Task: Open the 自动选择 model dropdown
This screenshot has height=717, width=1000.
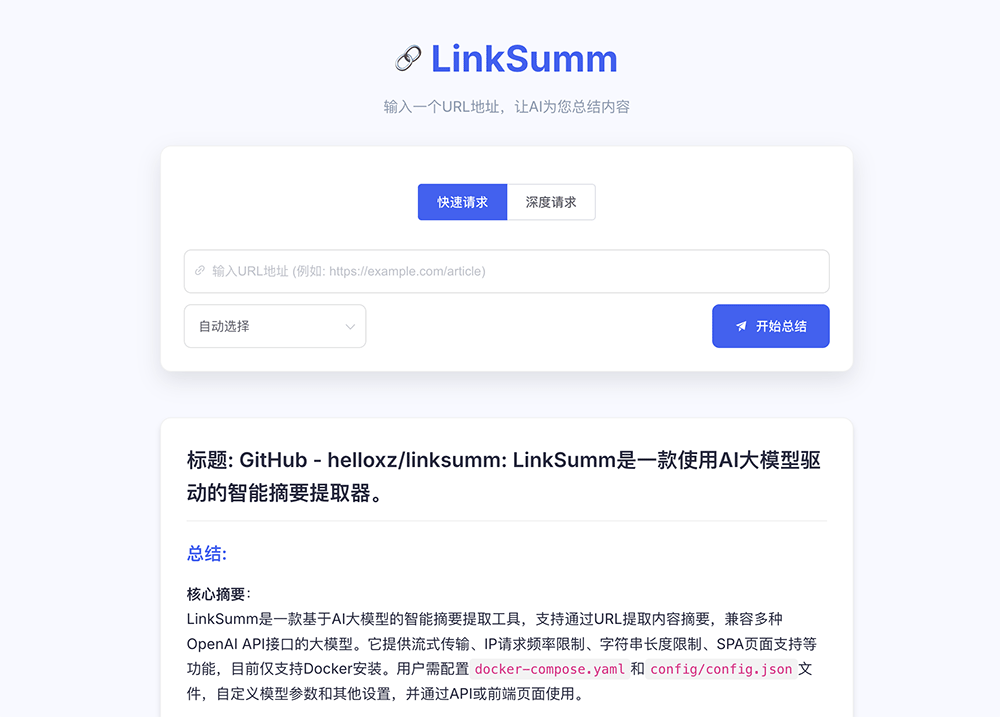Action: tap(275, 326)
